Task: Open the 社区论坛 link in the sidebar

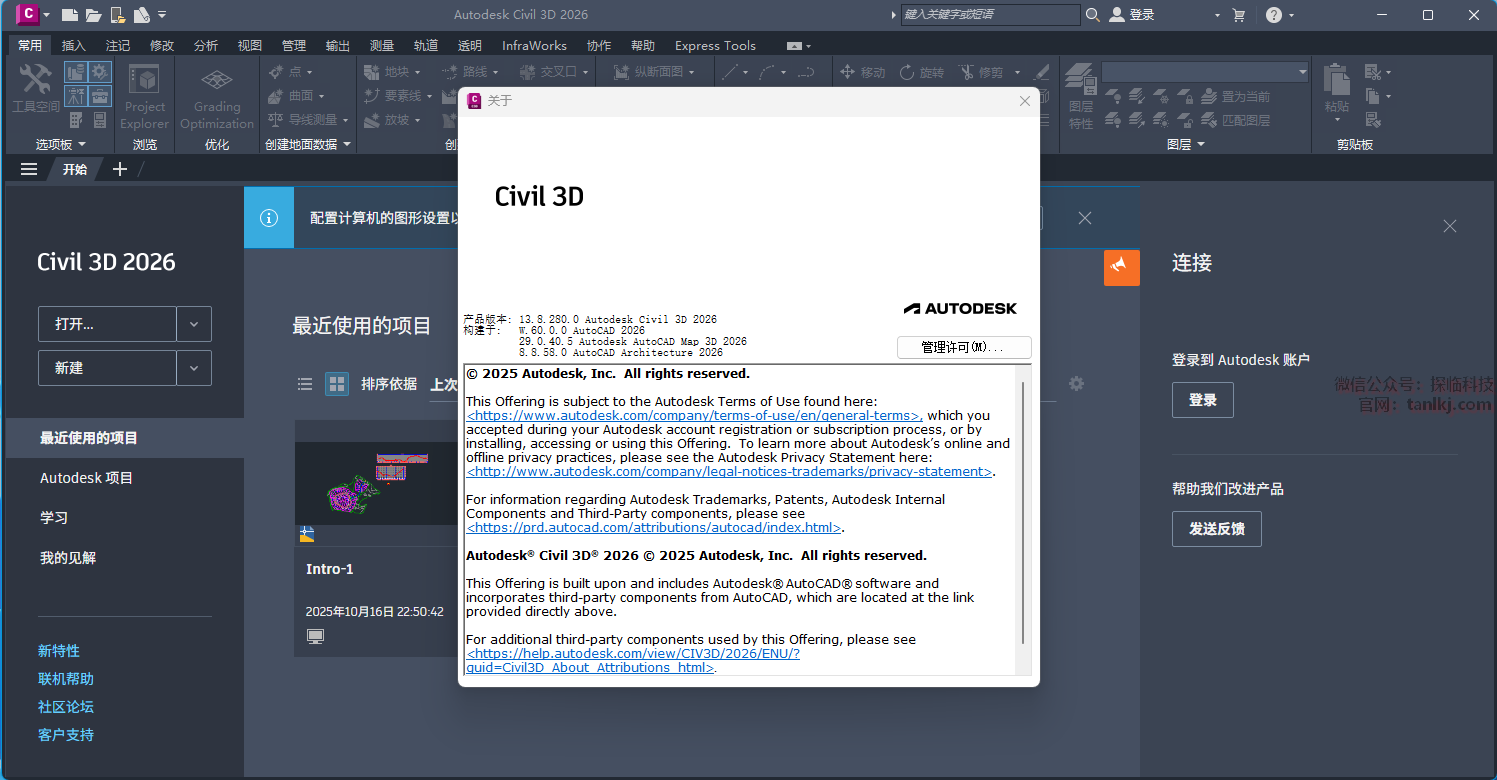Action: point(66,707)
